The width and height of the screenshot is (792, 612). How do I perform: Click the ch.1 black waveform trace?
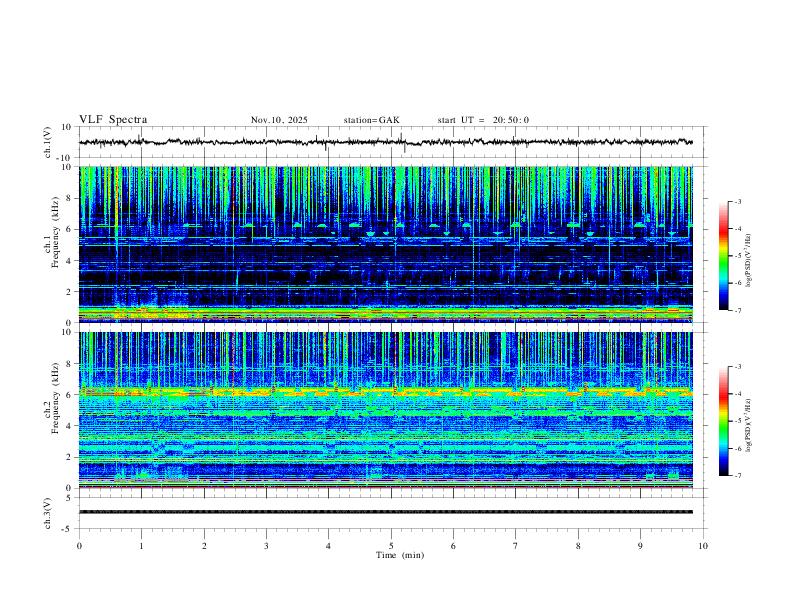tap(386, 142)
